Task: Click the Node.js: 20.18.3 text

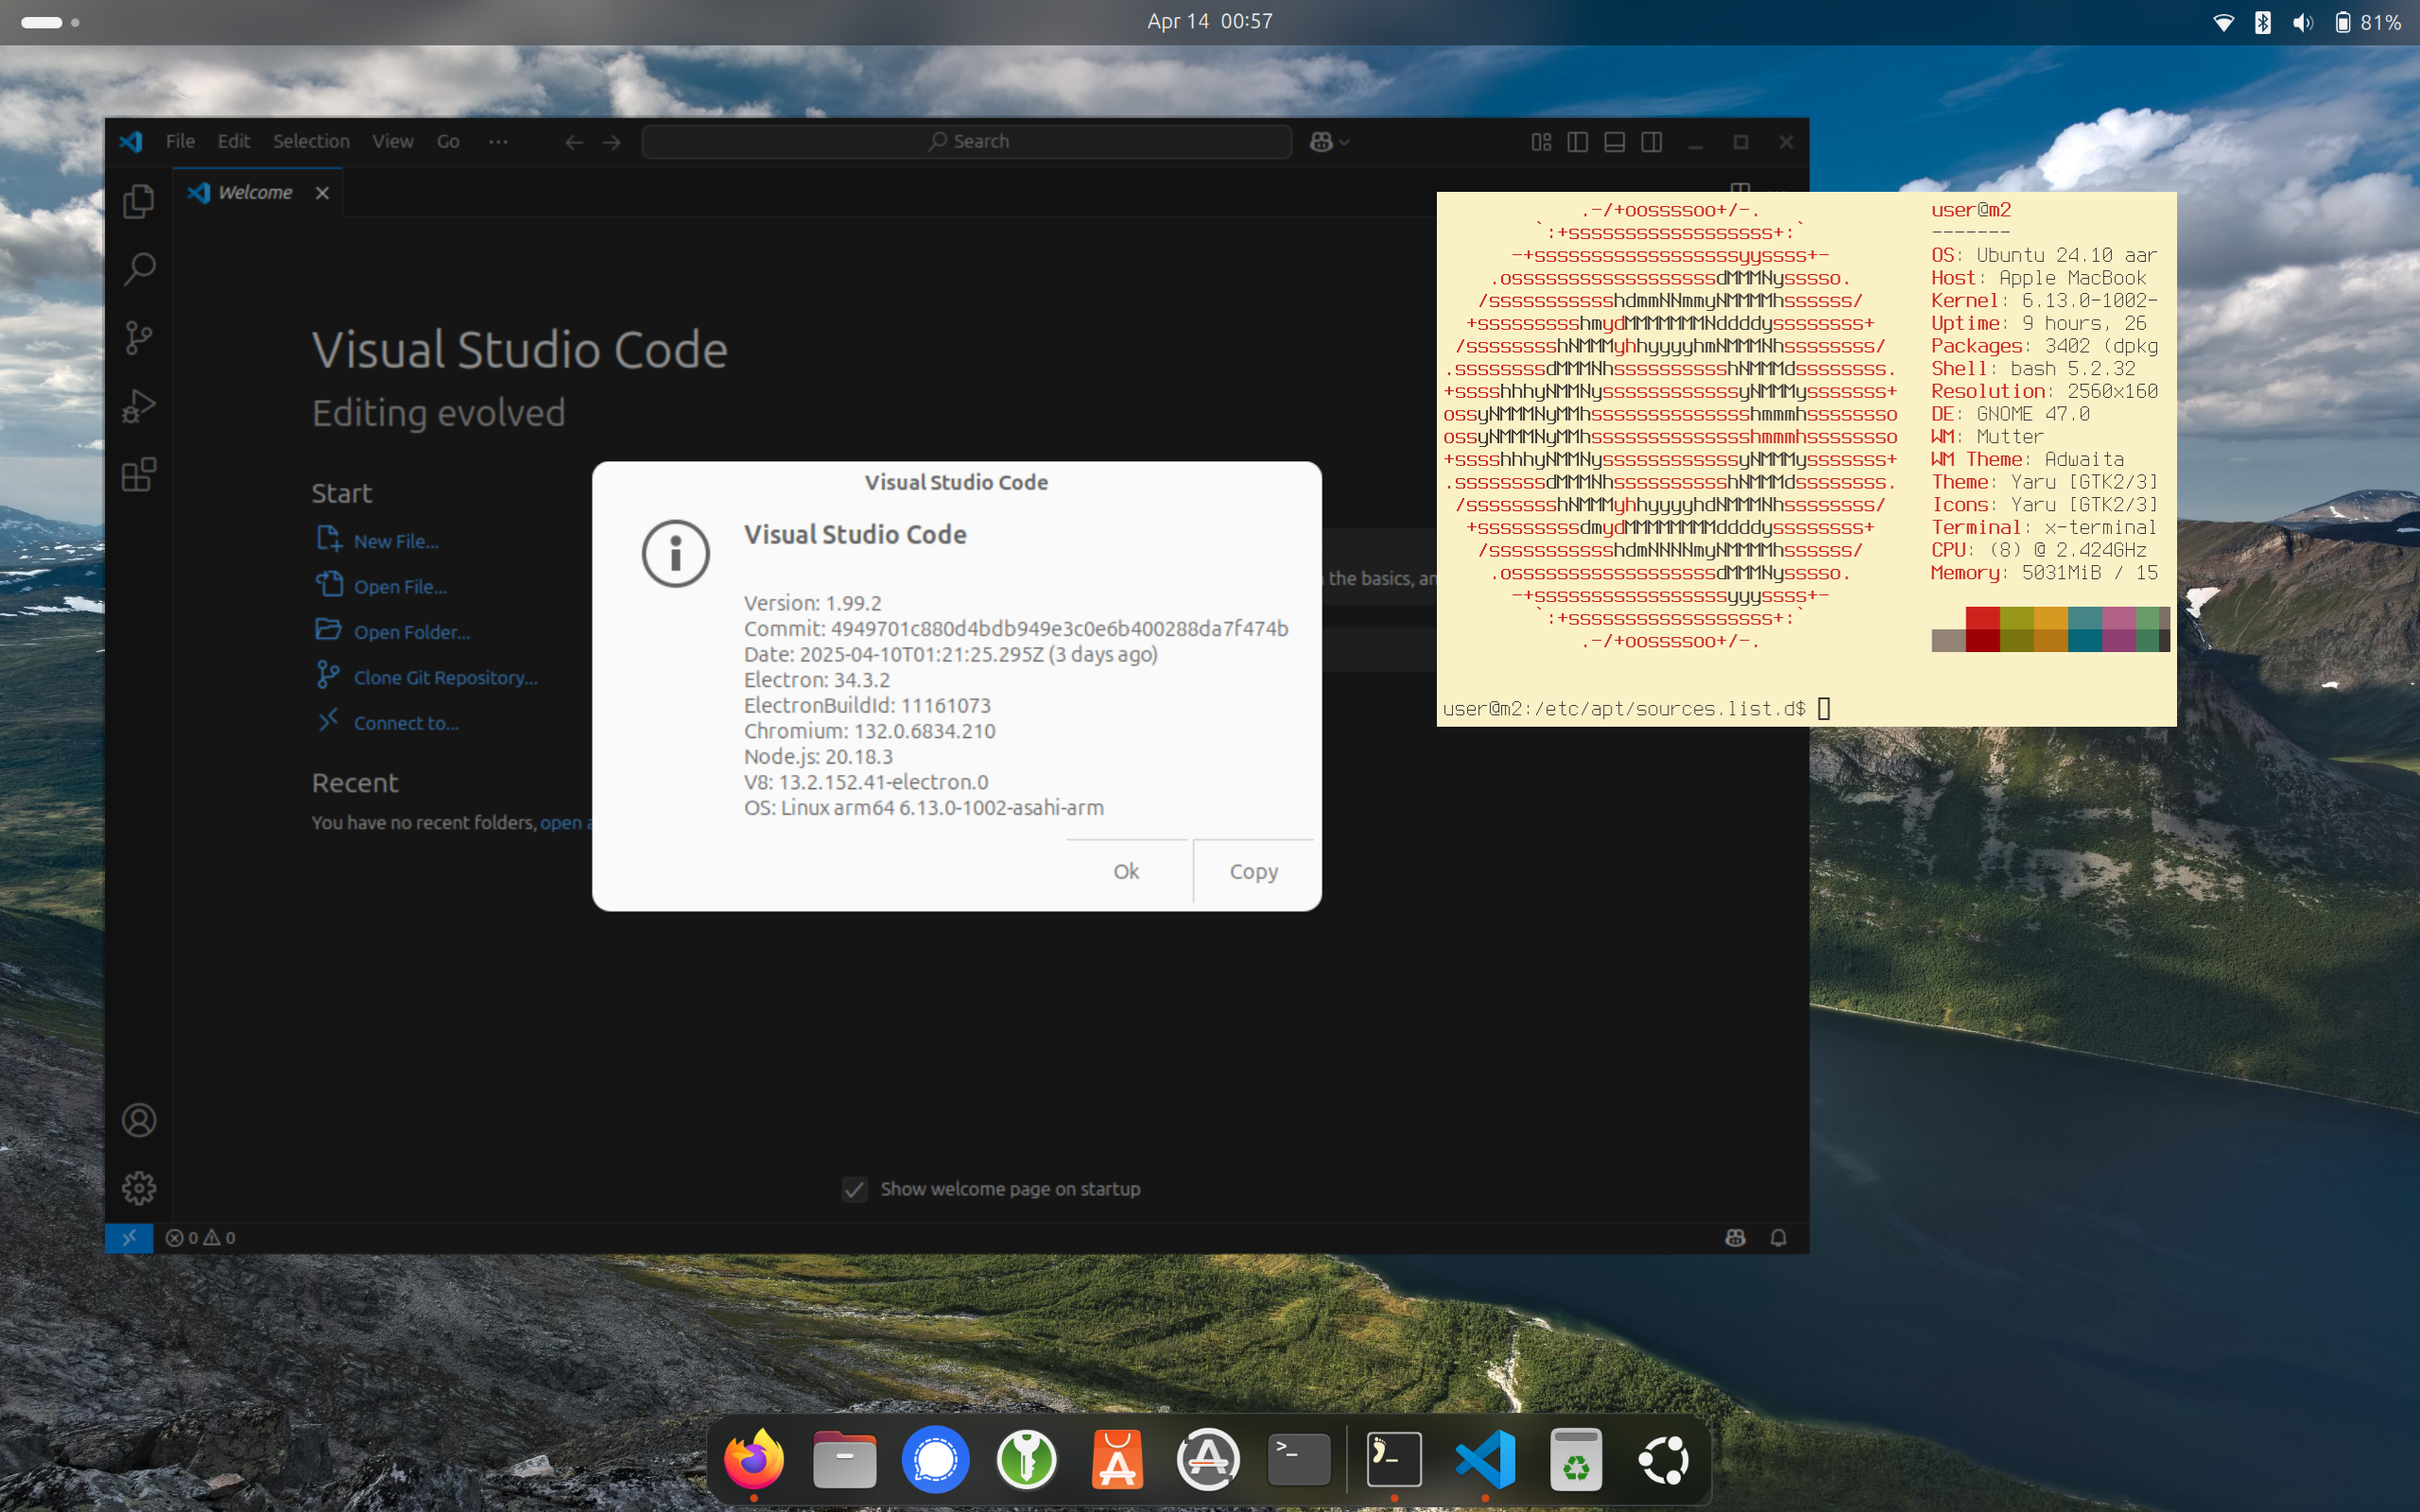Action: pos(819,756)
